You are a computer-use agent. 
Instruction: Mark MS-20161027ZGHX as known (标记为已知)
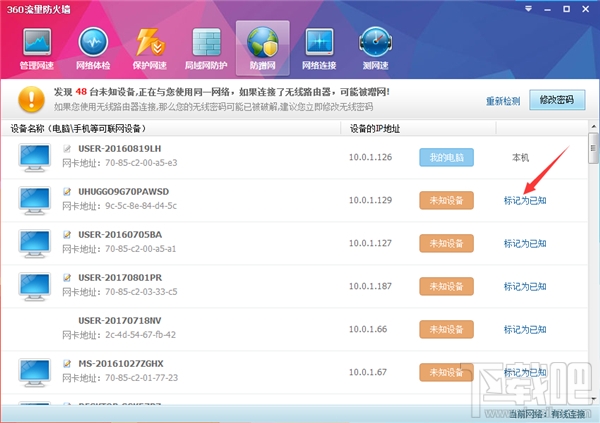click(525, 372)
